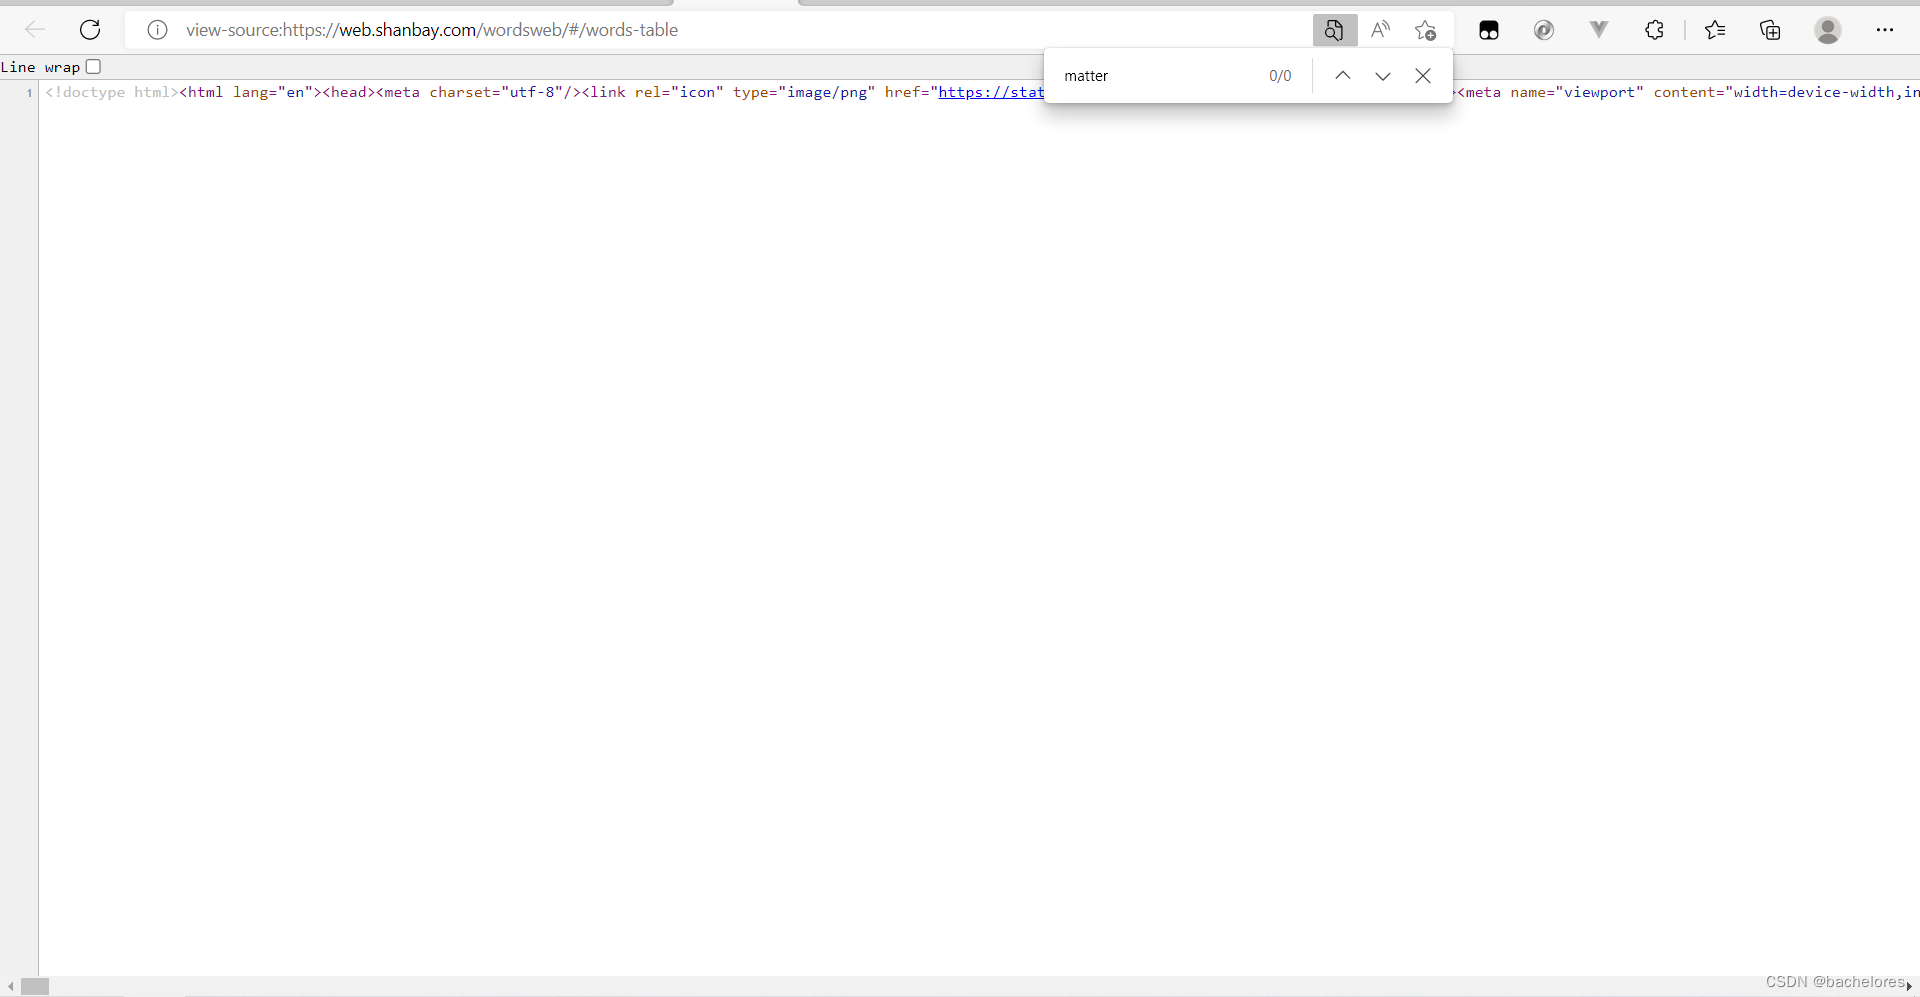Viewport: 1920px width, 997px height.
Task: Click horizontal scrollbar right arrow
Action: tap(1909, 987)
